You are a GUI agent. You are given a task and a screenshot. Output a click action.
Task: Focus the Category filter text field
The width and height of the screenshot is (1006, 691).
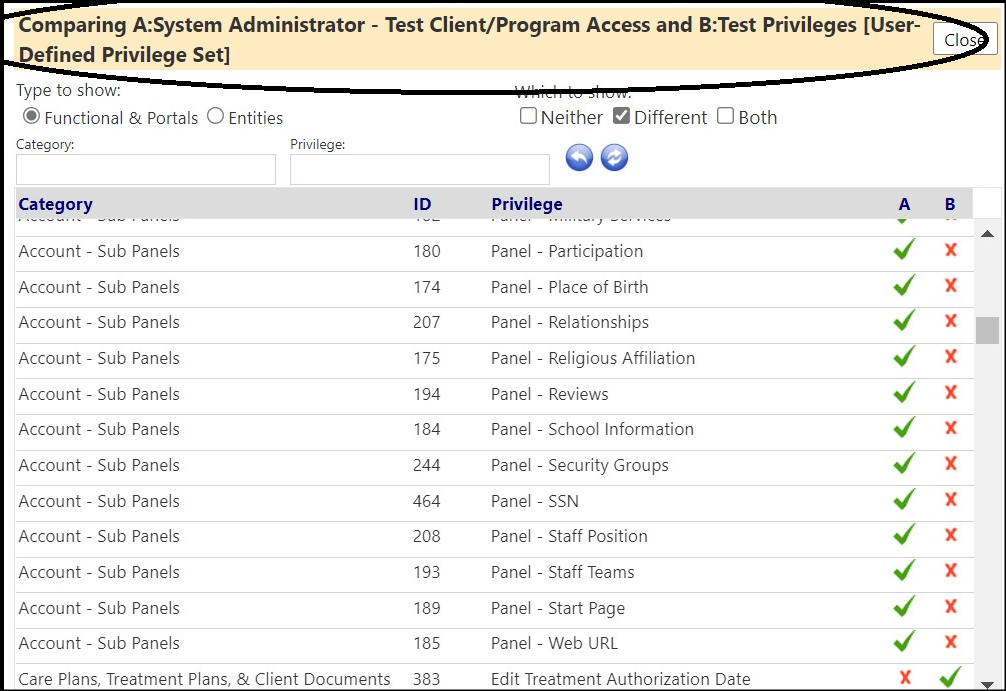tap(146, 169)
